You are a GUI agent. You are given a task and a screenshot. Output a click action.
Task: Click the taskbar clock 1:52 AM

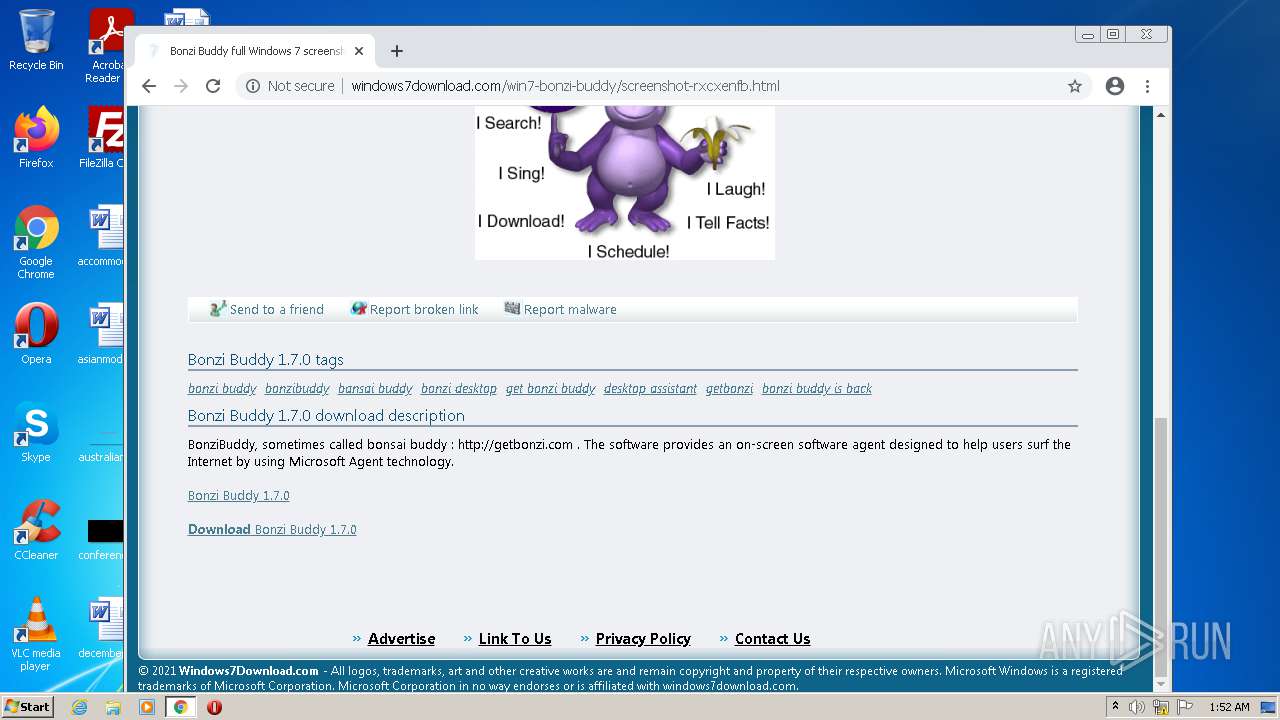pyautogui.click(x=1229, y=707)
